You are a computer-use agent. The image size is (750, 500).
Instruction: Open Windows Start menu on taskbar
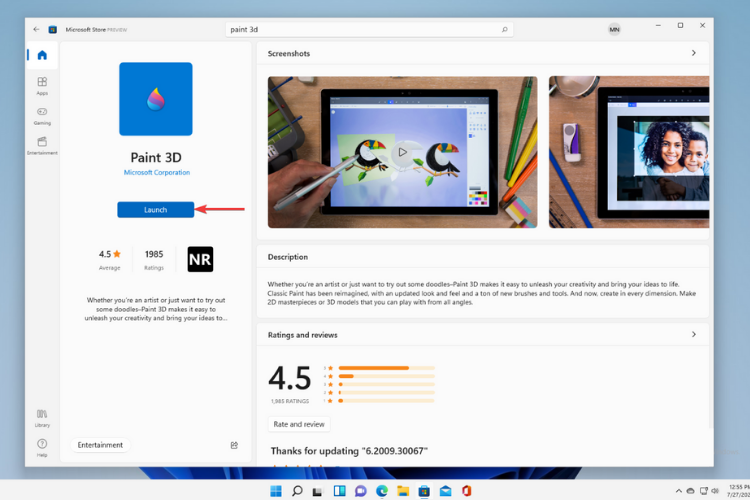(276, 491)
